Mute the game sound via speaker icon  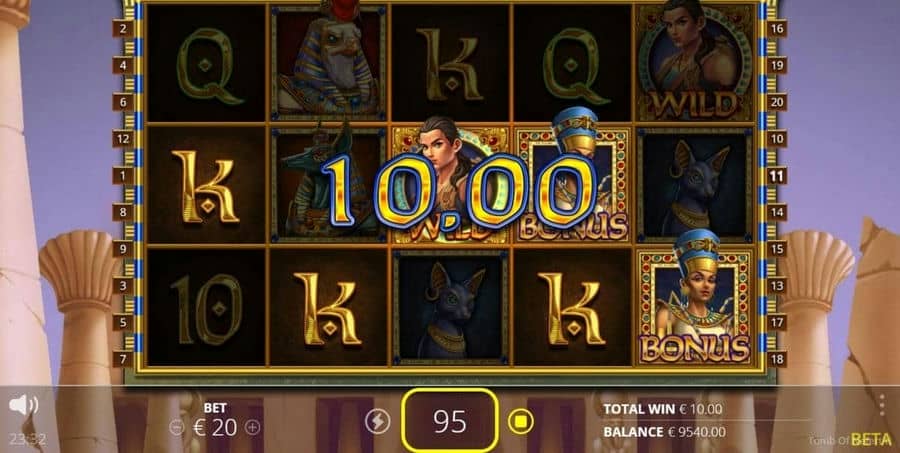click(x=23, y=405)
